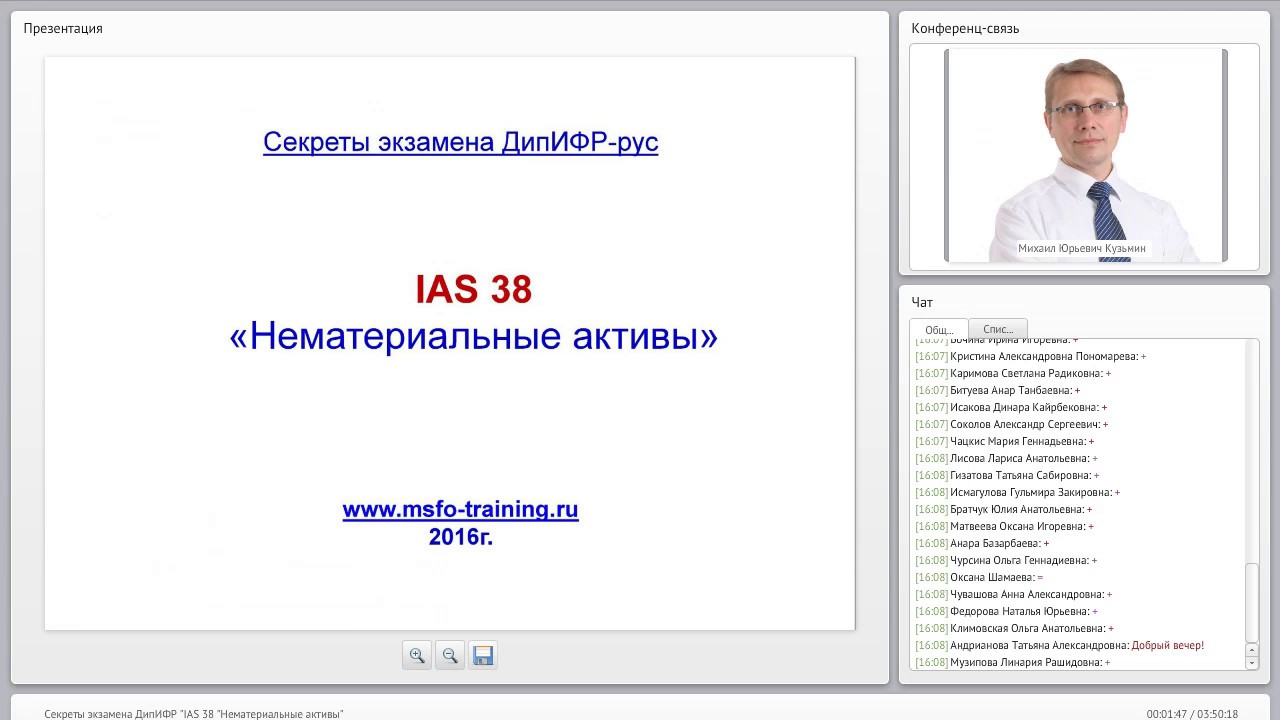Zoom in on the presentation slide
1280x720 pixels.
pyautogui.click(x=417, y=655)
